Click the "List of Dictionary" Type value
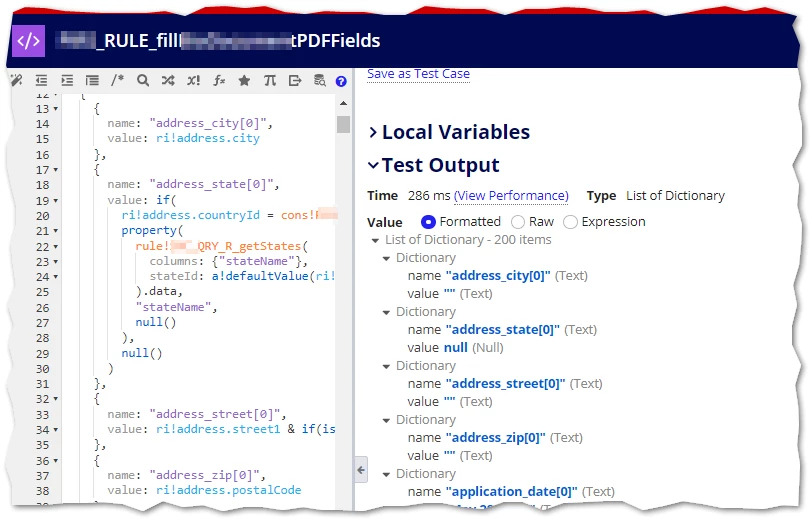 pyautogui.click(x=675, y=196)
